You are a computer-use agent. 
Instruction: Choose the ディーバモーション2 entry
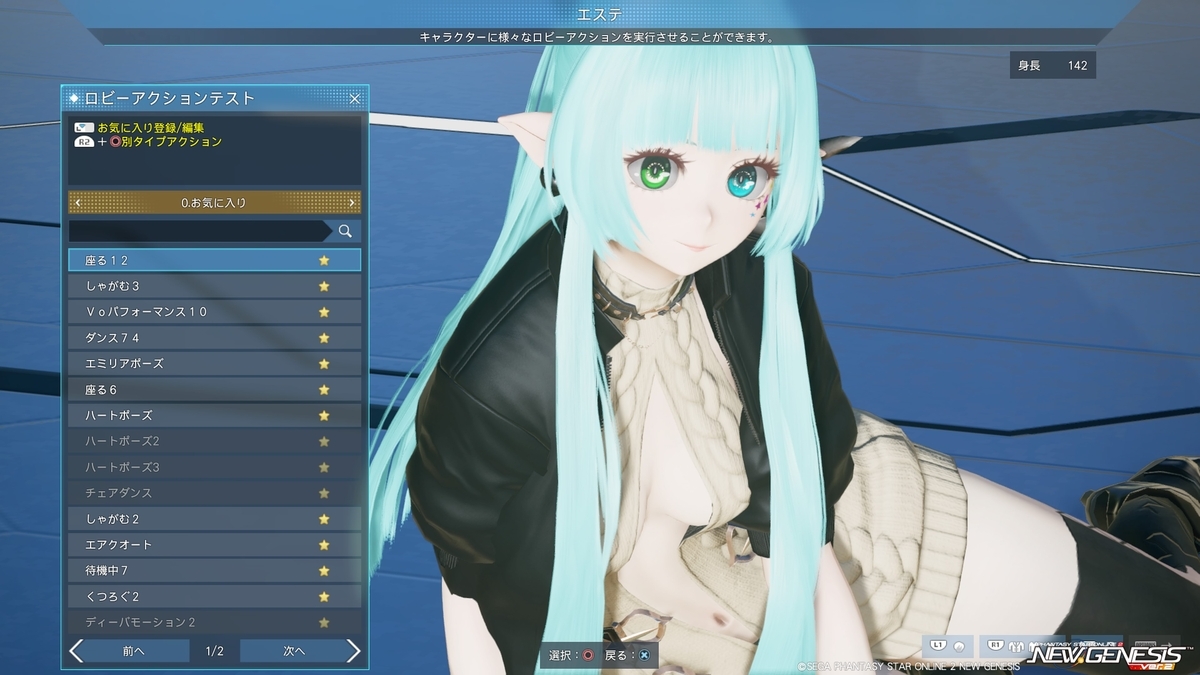coord(214,623)
